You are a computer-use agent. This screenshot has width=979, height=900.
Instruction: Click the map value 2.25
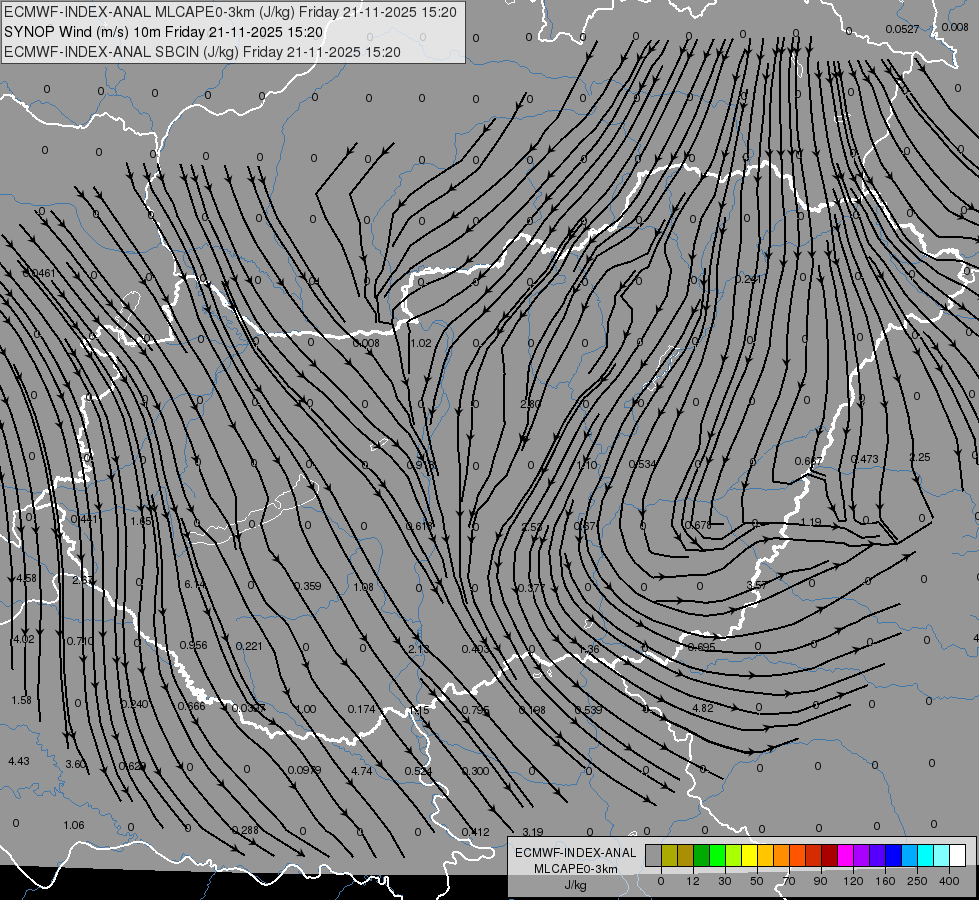(x=920, y=457)
